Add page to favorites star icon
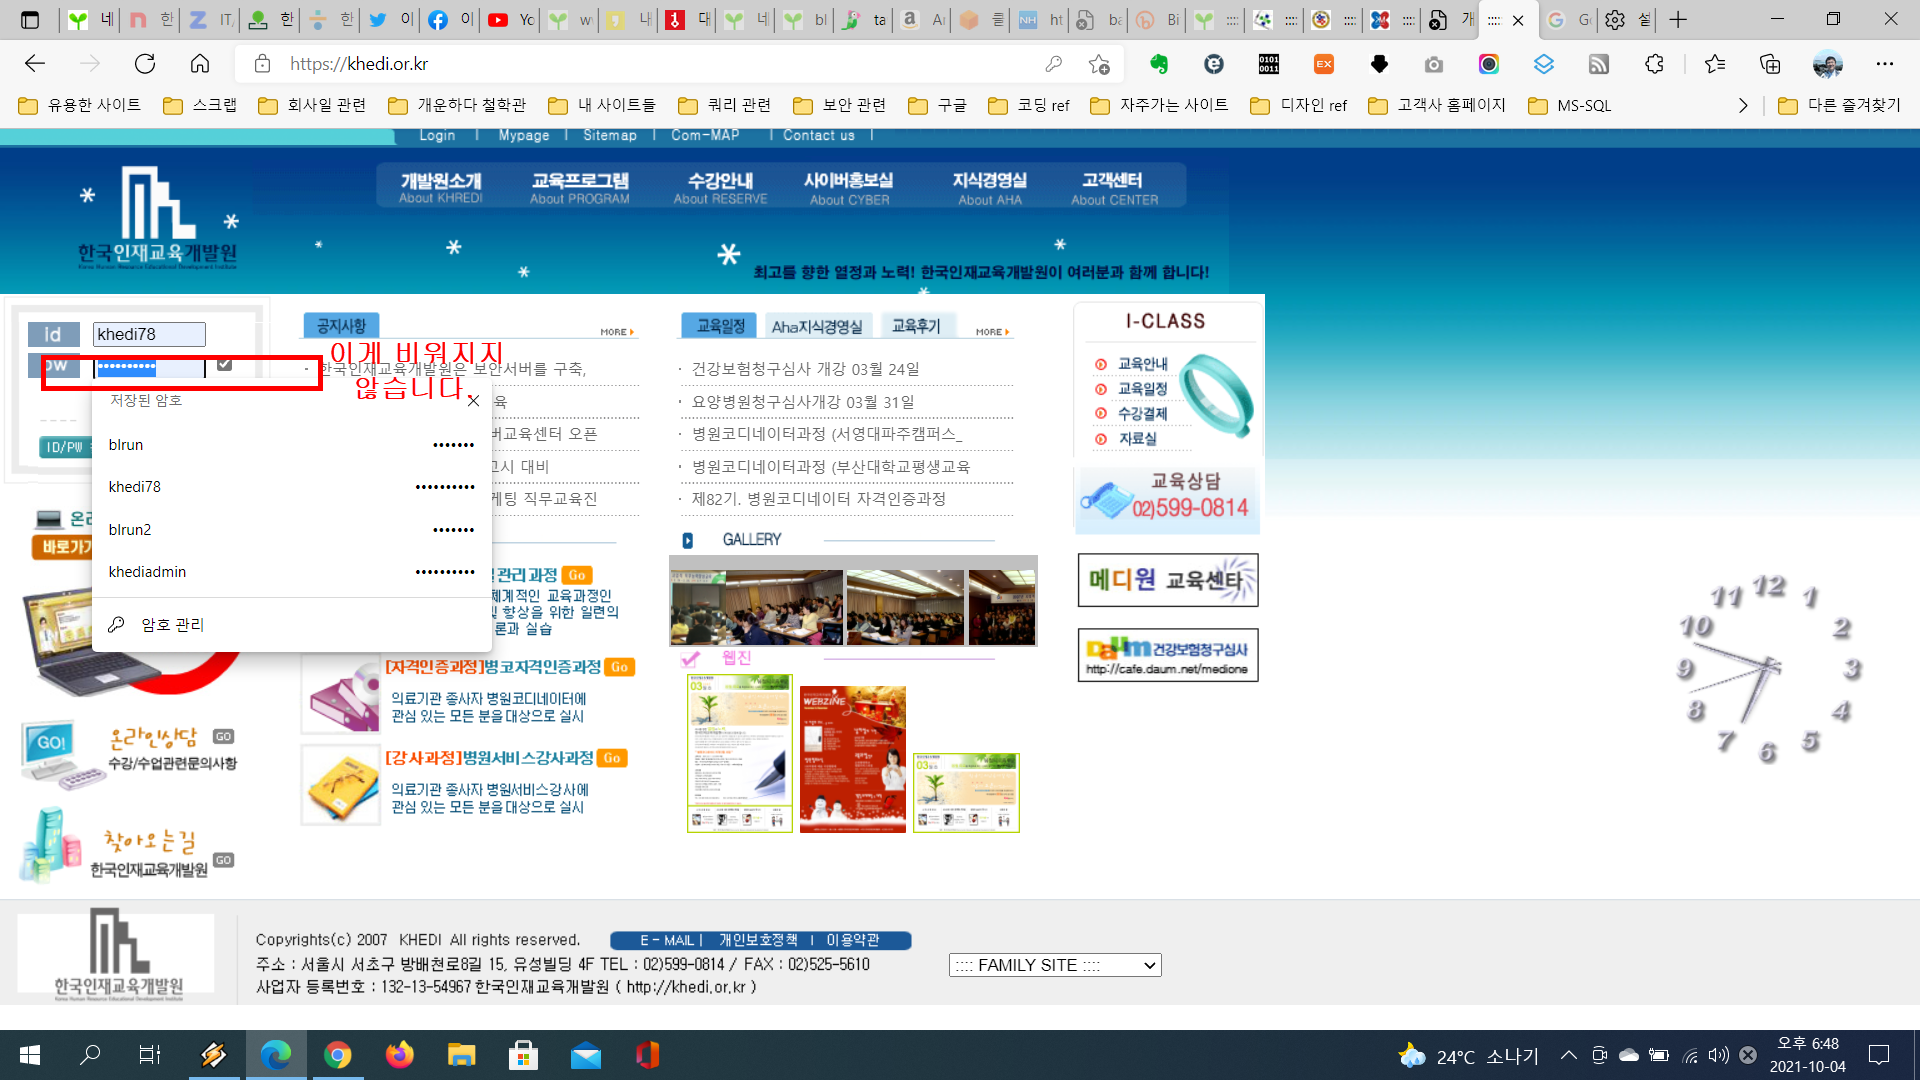1920x1080 pixels. [x=1099, y=64]
